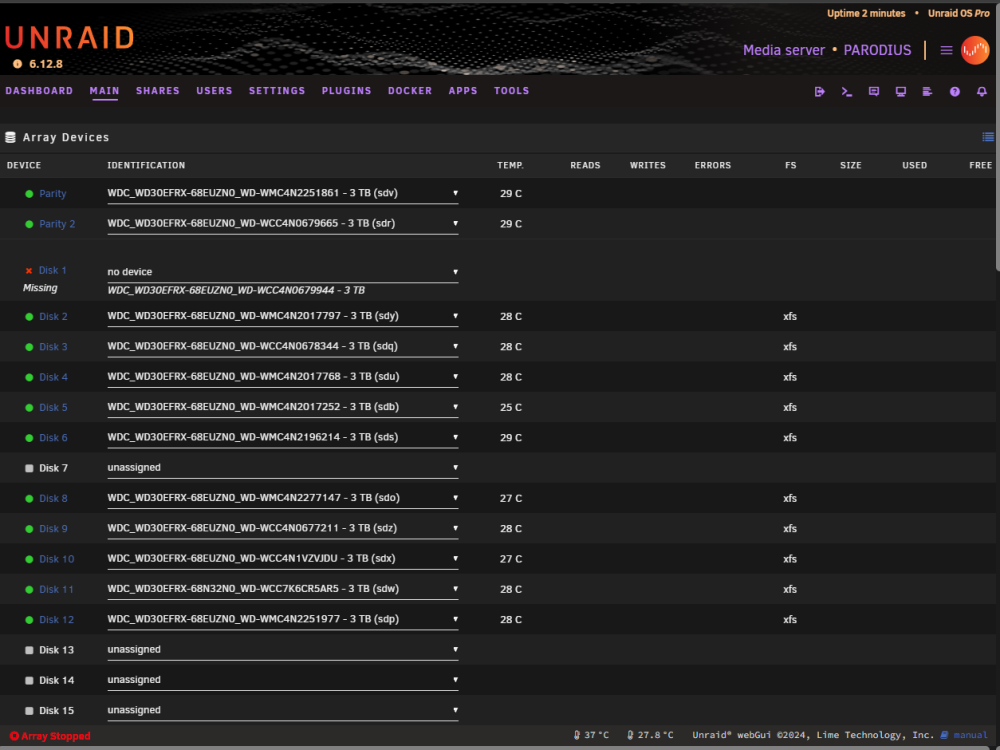This screenshot has width=1000, height=750.
Task: Open the feedback icon in the toolbar
Action: click(x=874, y=92)
